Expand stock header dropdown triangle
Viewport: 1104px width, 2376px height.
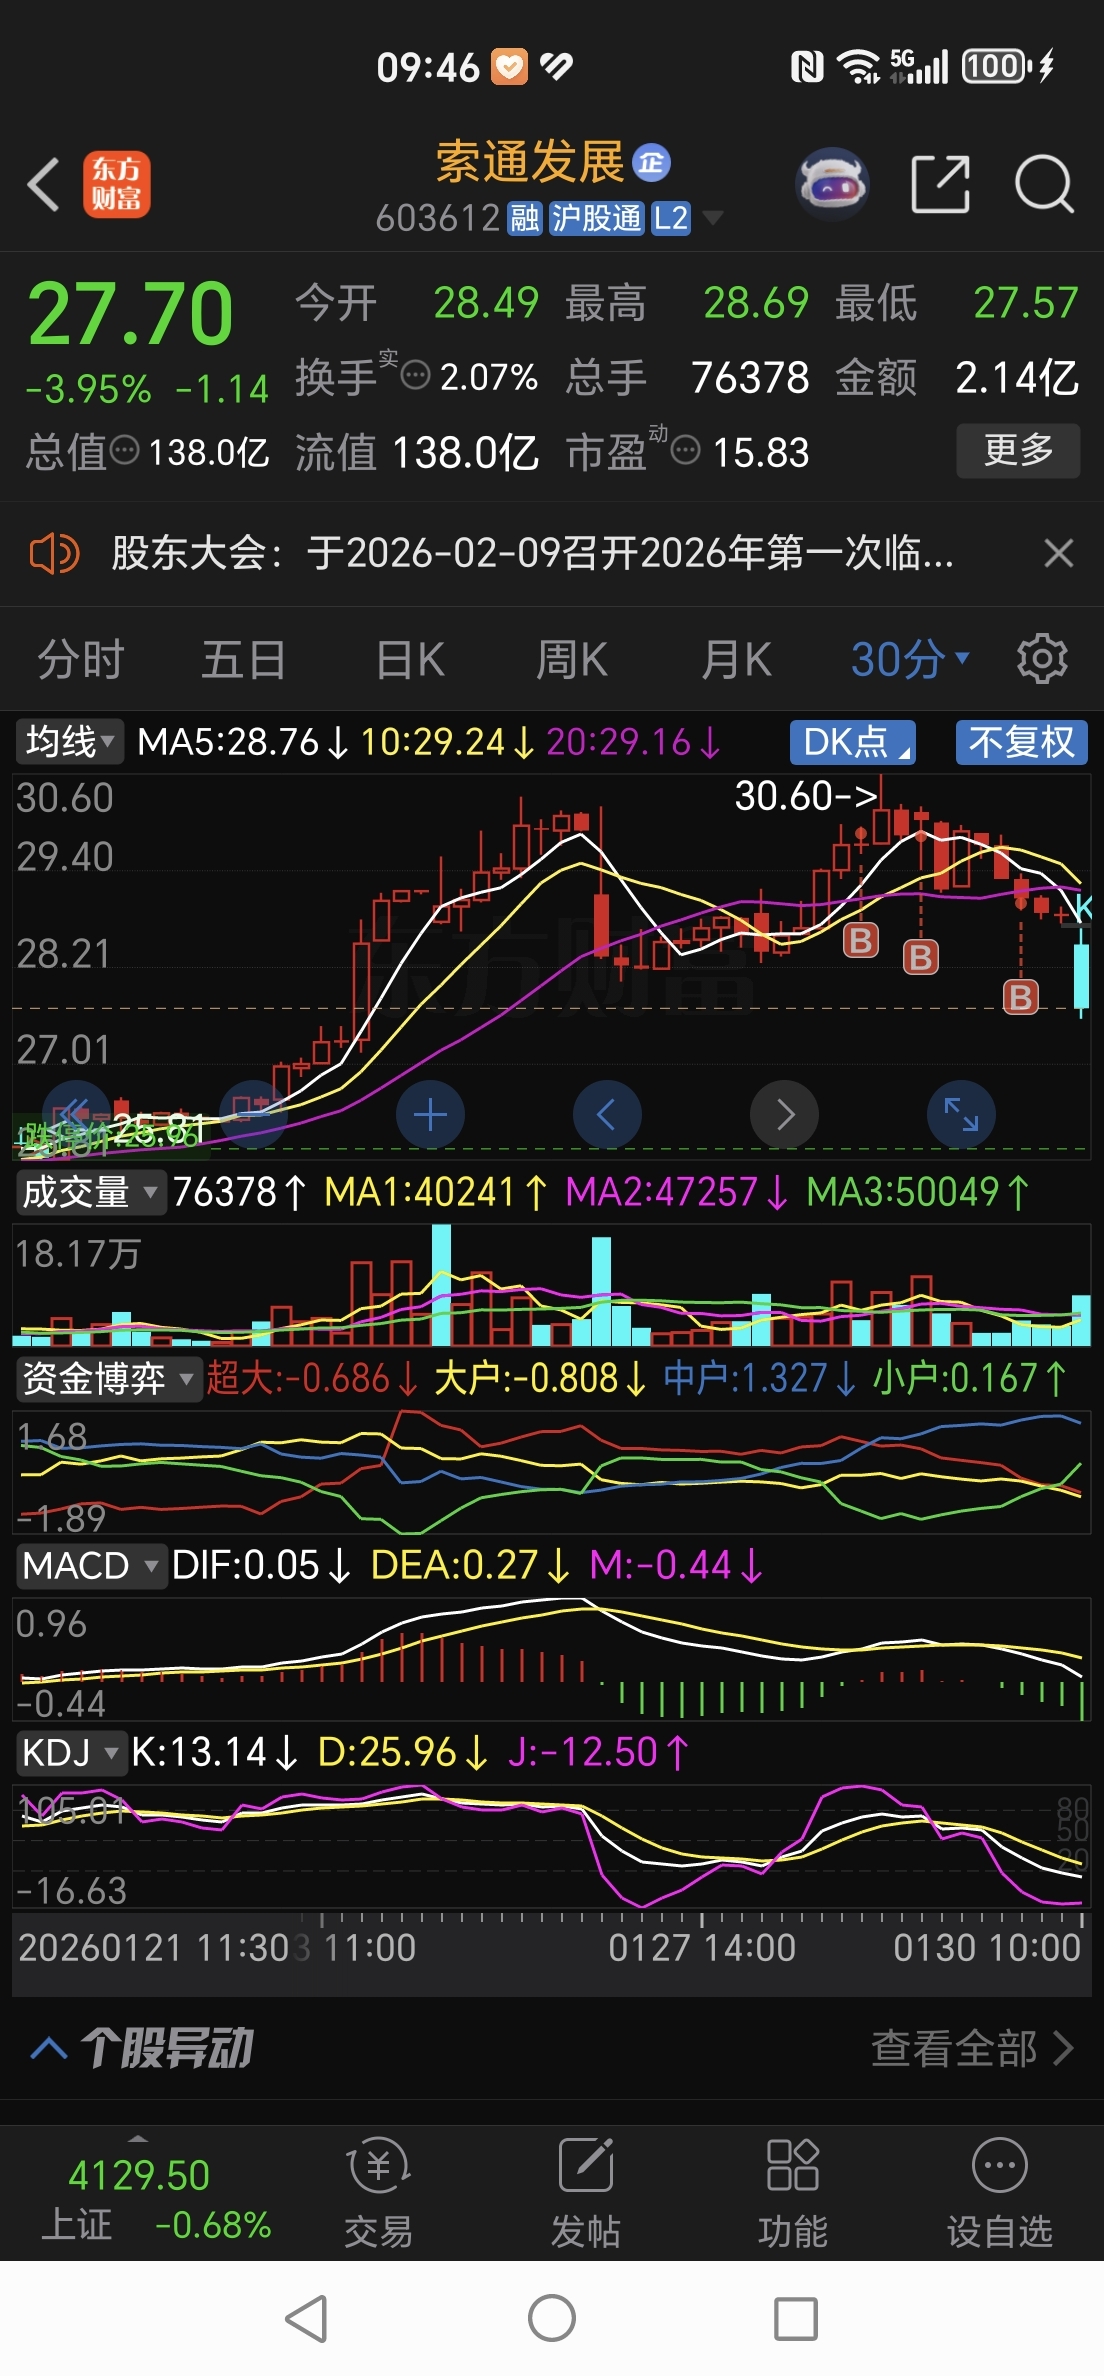[713, 217]
